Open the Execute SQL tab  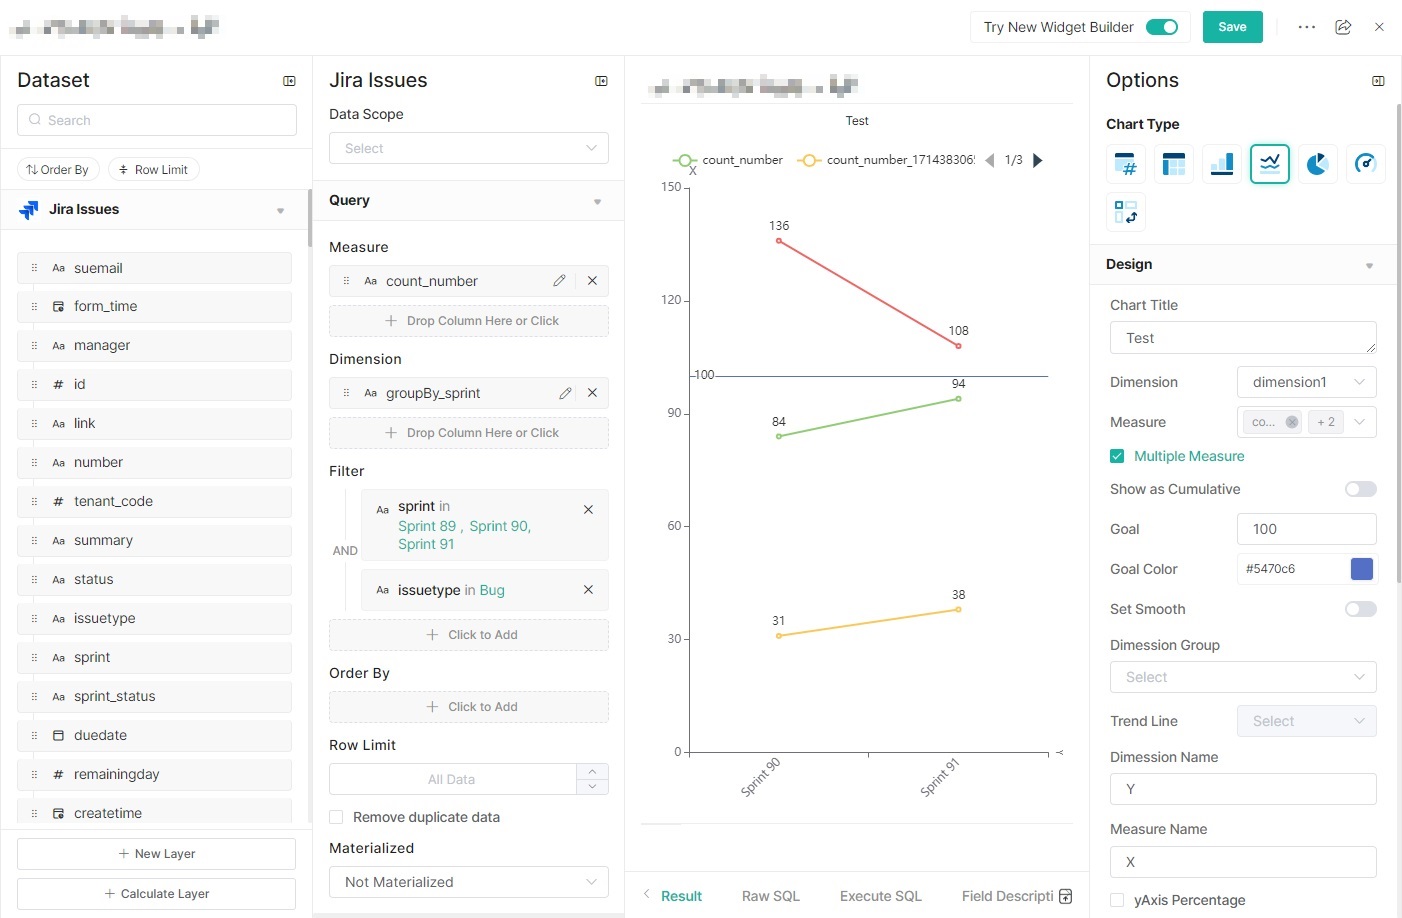click(880, 896)
